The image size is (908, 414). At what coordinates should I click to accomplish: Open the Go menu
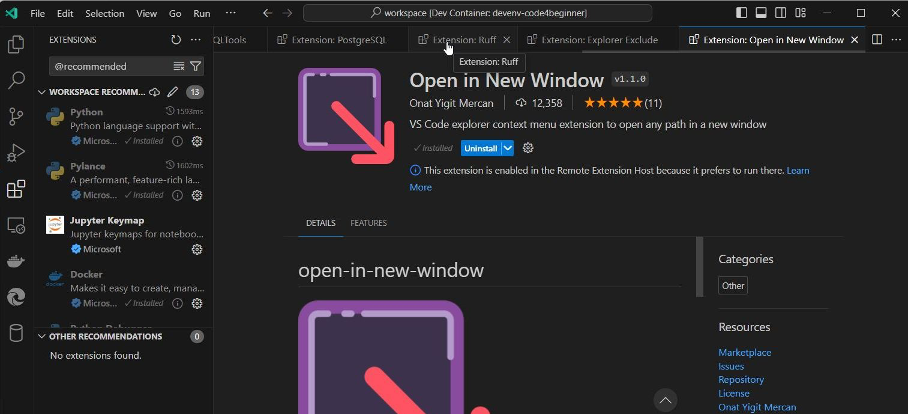175,13
